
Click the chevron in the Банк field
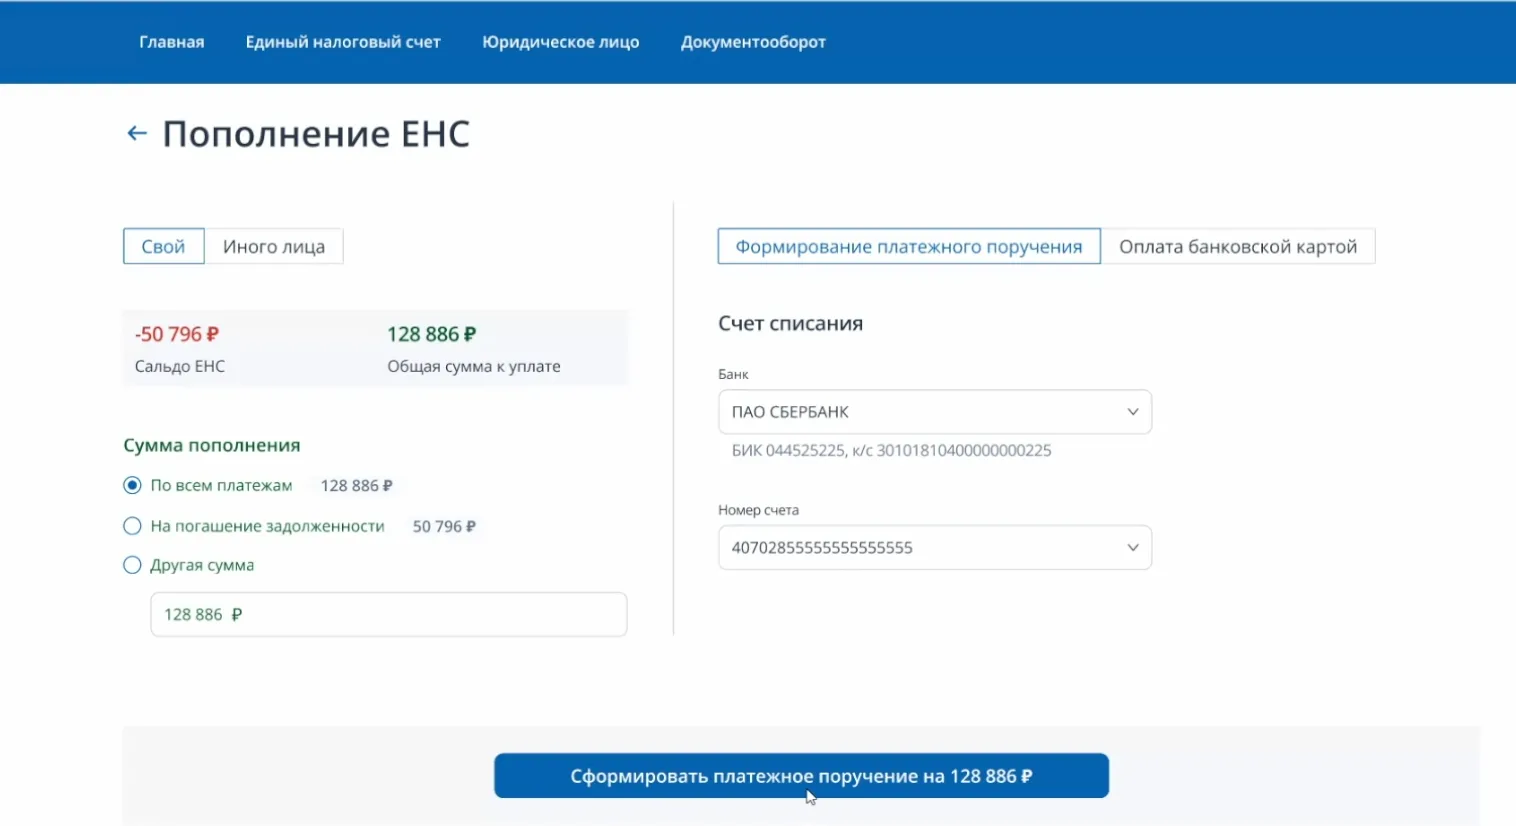click(1132, 412)
